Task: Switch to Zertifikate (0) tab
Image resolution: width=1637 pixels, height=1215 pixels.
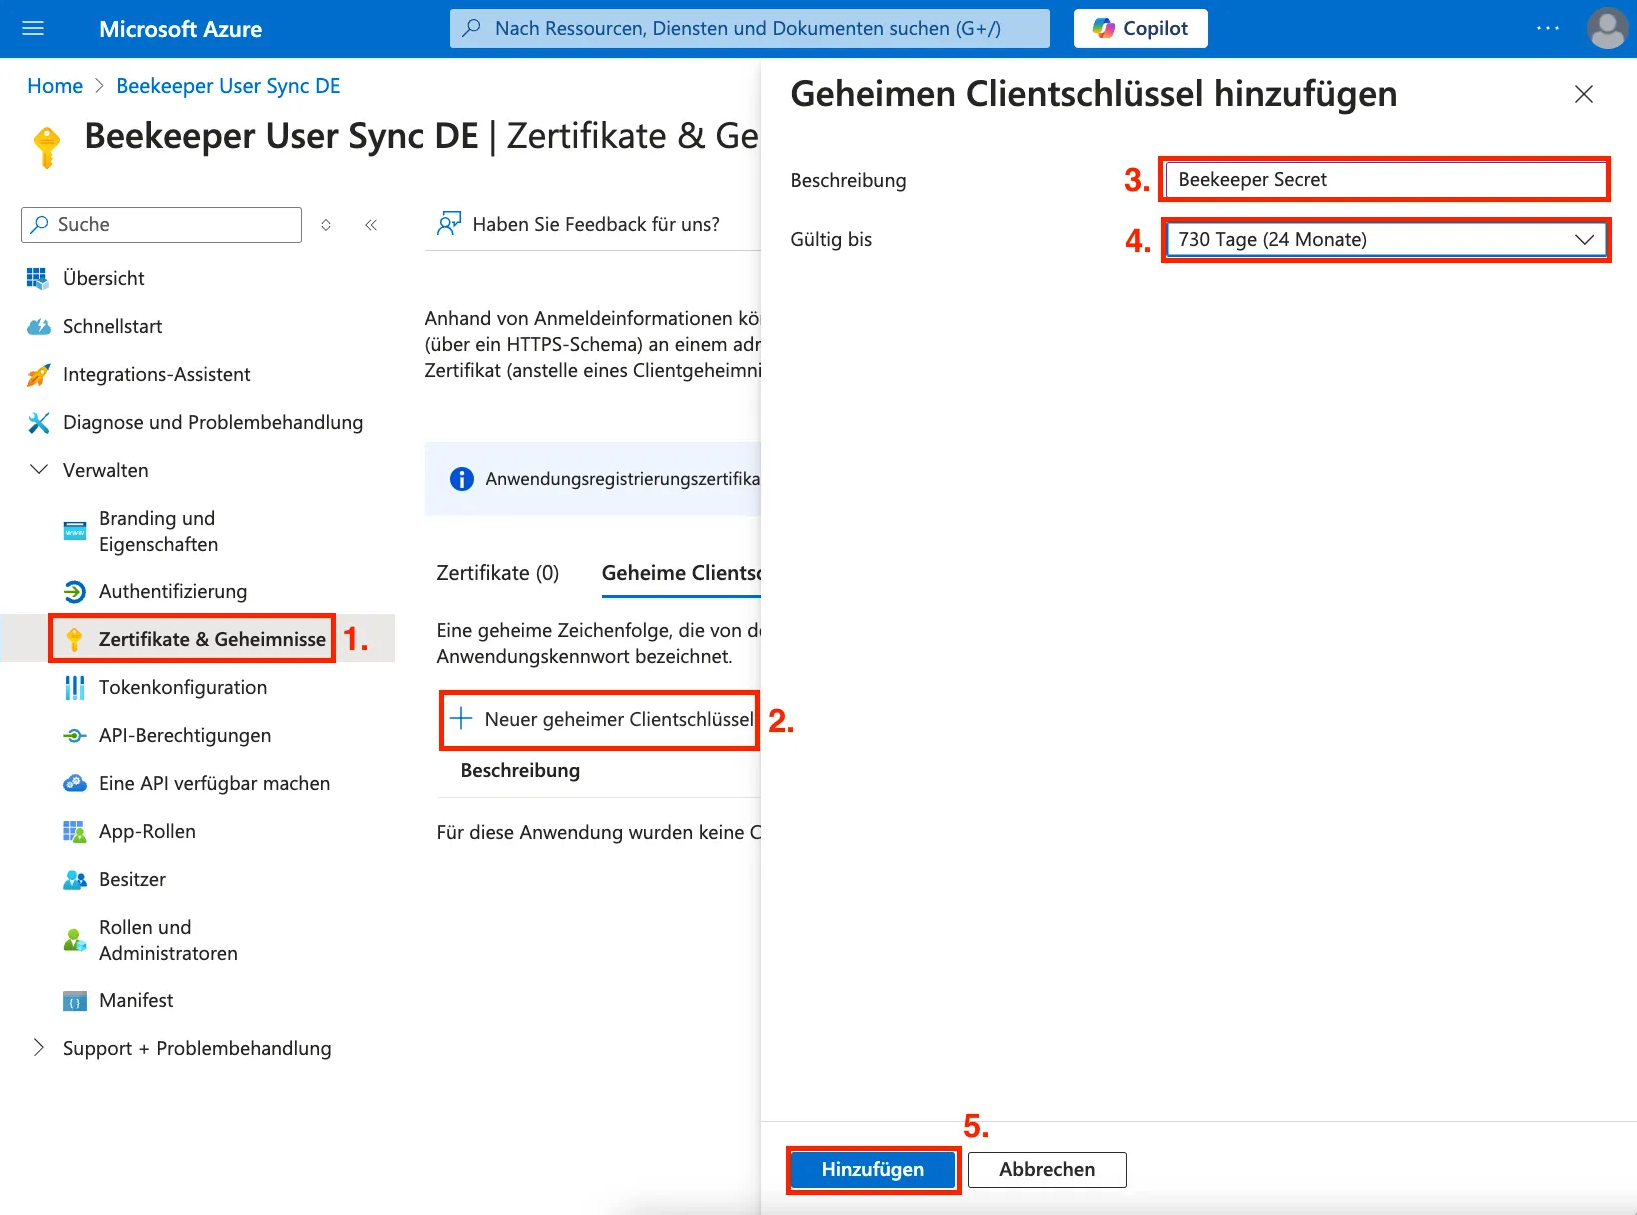Action: click(498, 573)
